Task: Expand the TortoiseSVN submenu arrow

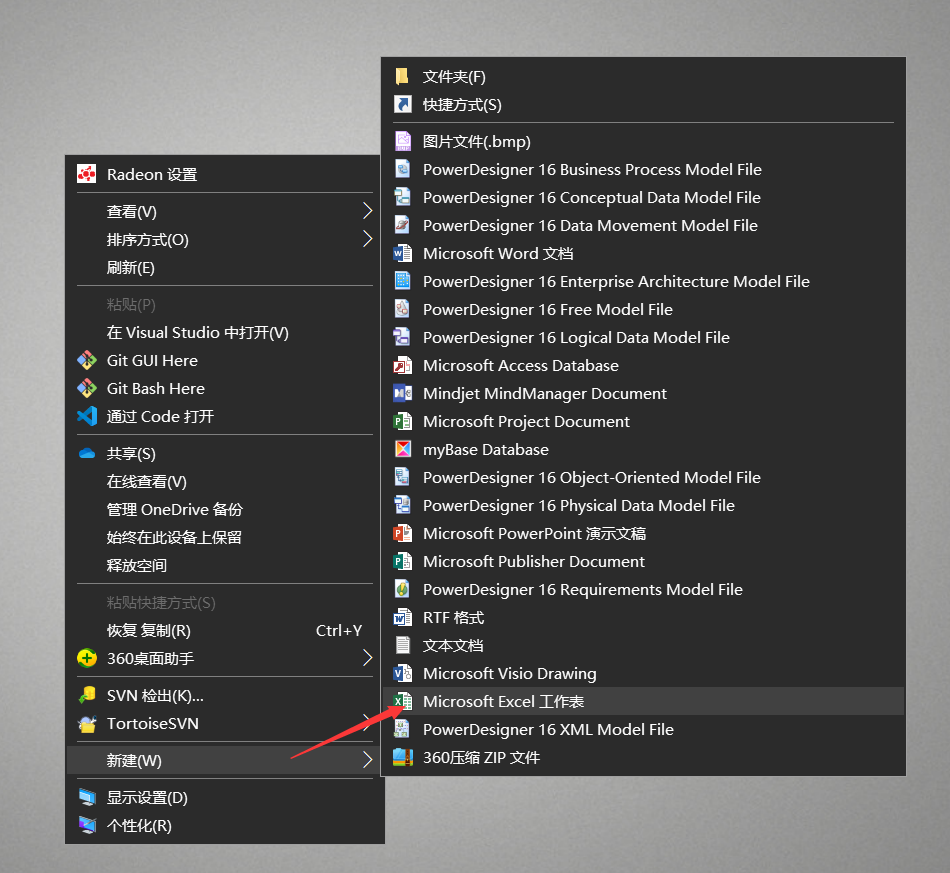Action: [x=367, y=722]
